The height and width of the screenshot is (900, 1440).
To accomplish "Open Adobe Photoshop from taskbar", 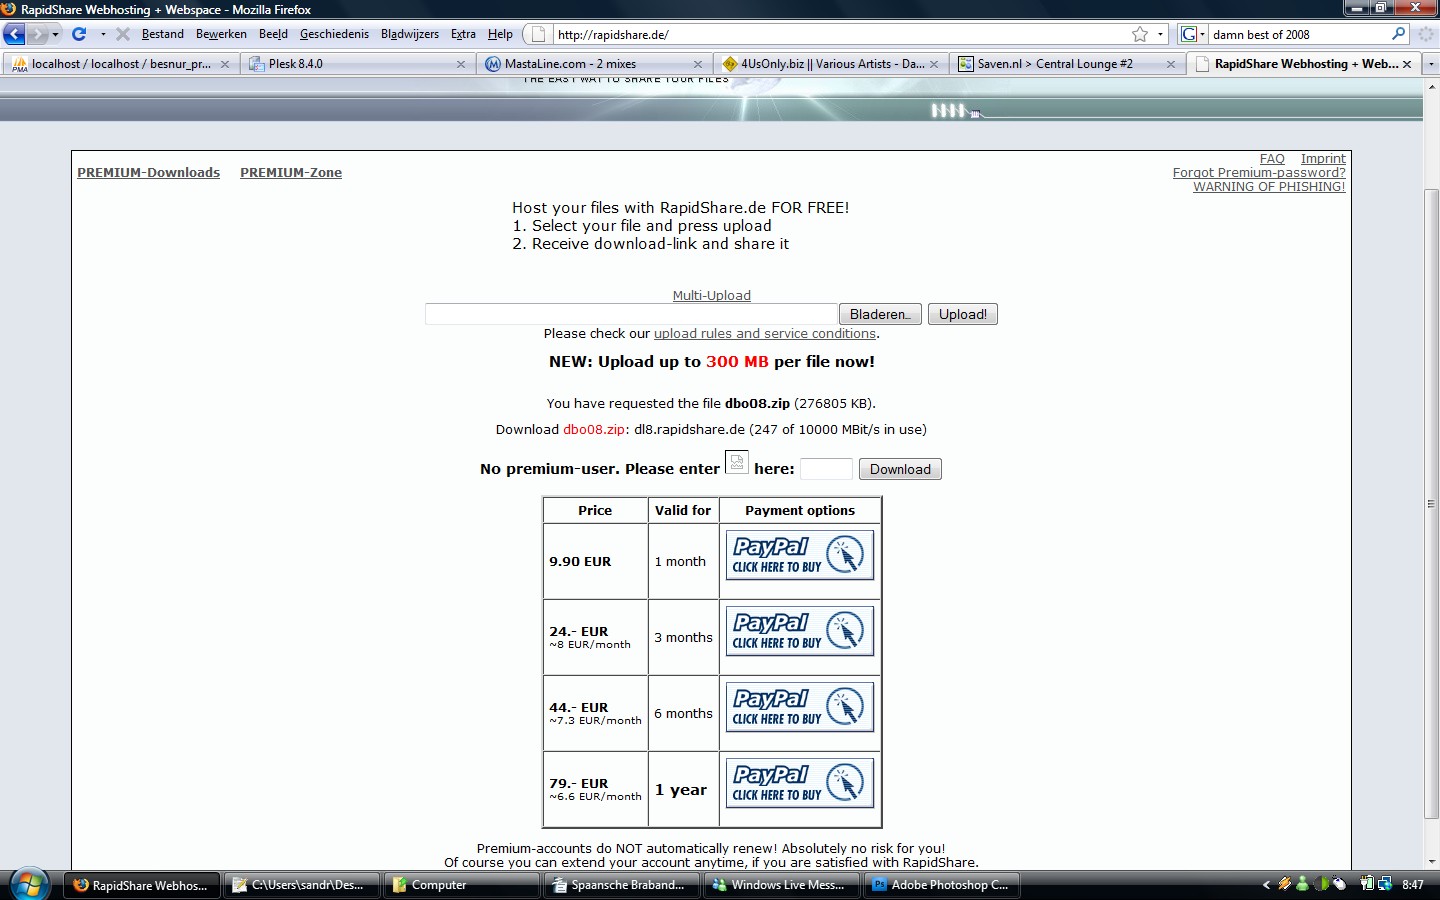I will coord(941,885).
